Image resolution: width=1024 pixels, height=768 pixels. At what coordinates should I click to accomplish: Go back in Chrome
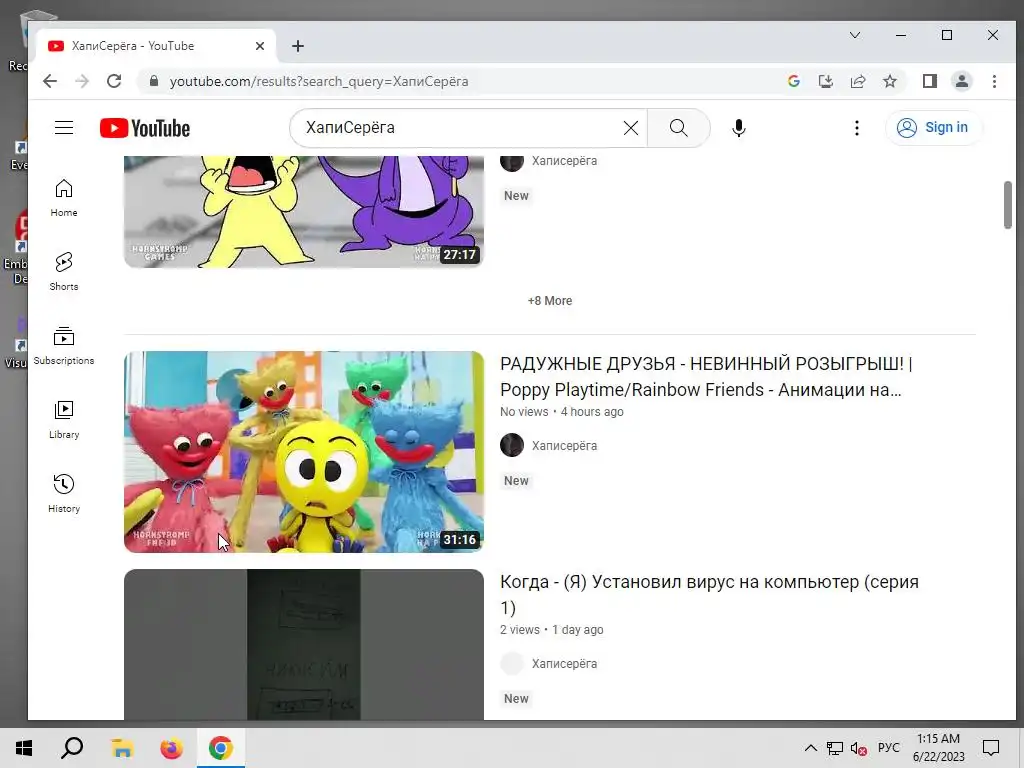point(50,81)
